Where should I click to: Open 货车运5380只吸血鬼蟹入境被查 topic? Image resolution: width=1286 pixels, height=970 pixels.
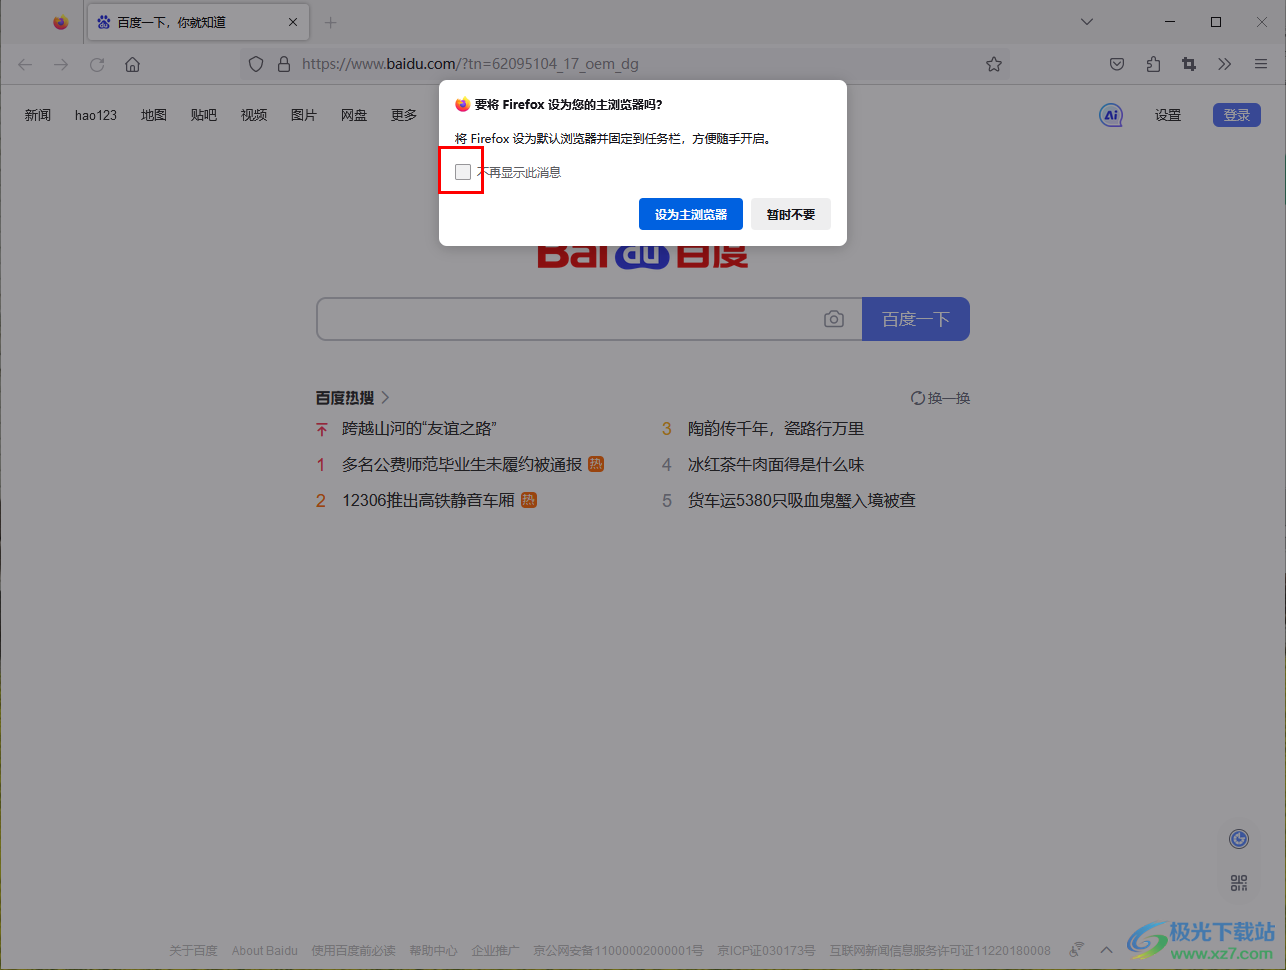pos(802,501)
